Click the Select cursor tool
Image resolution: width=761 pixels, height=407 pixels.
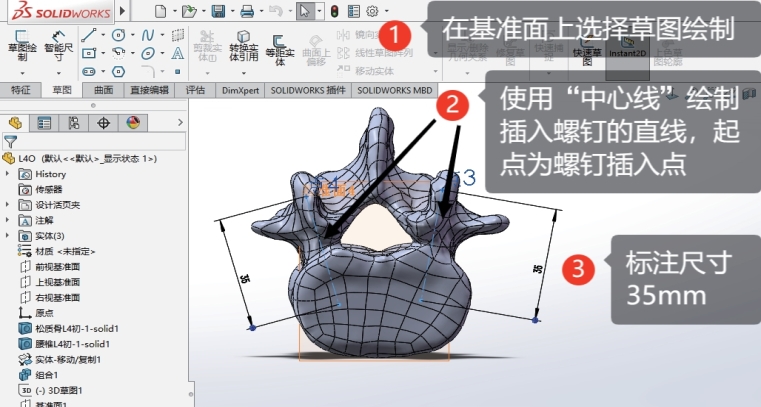point(305,11)
